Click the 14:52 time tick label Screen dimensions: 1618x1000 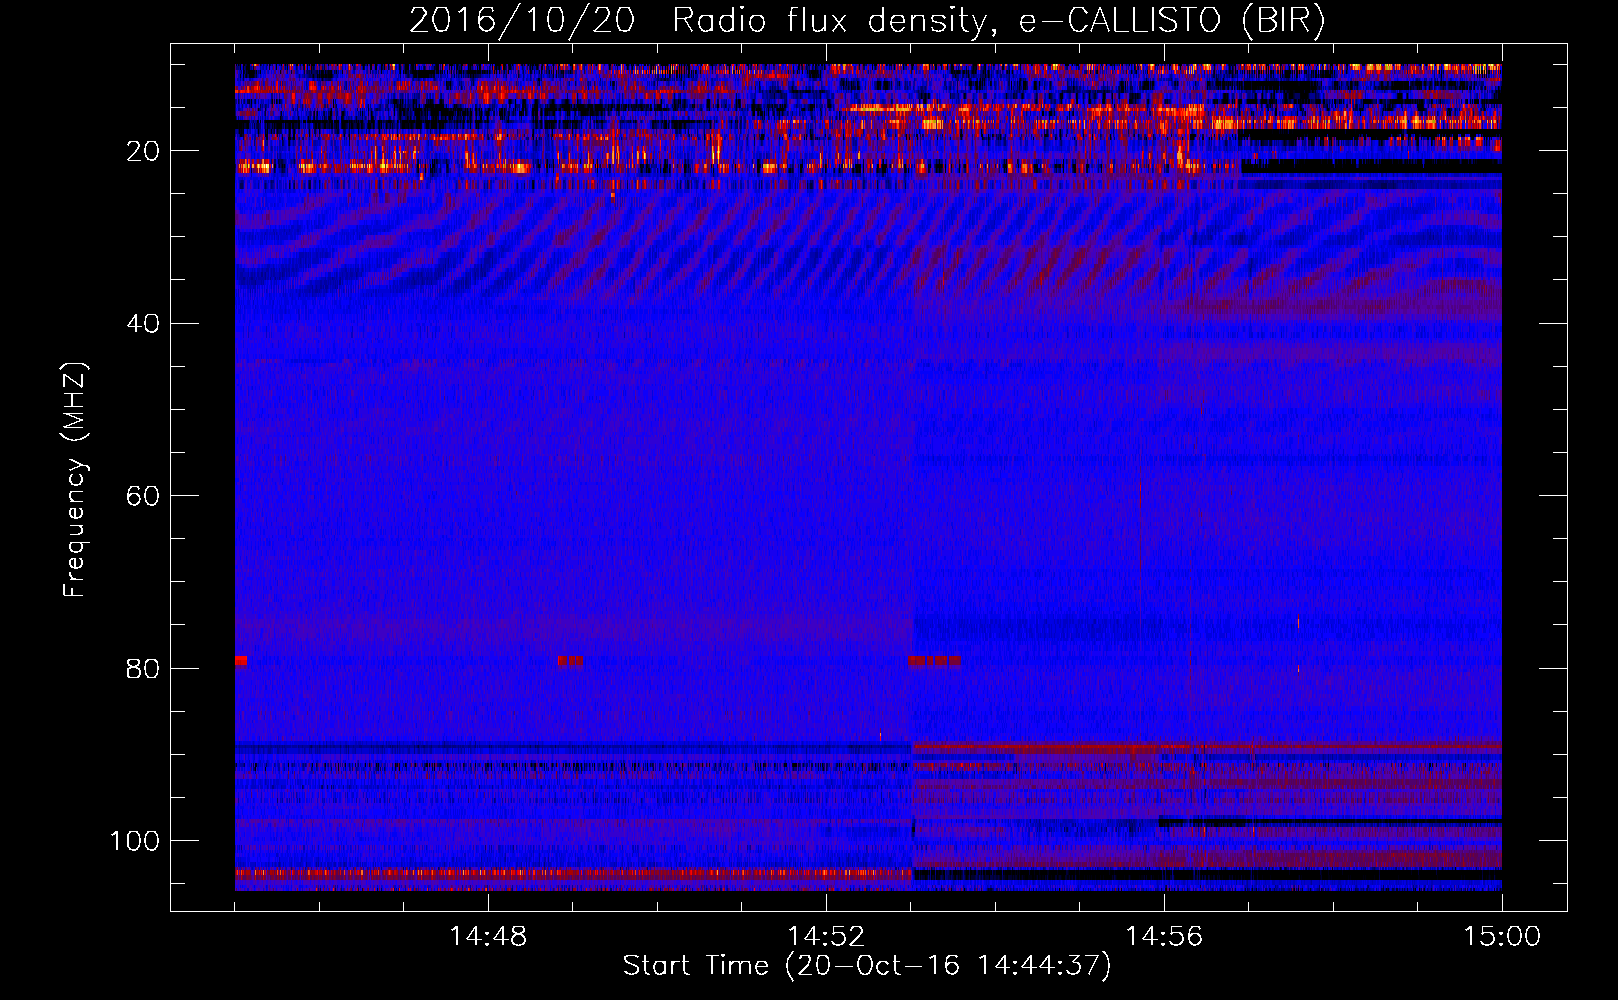[826, 937]
